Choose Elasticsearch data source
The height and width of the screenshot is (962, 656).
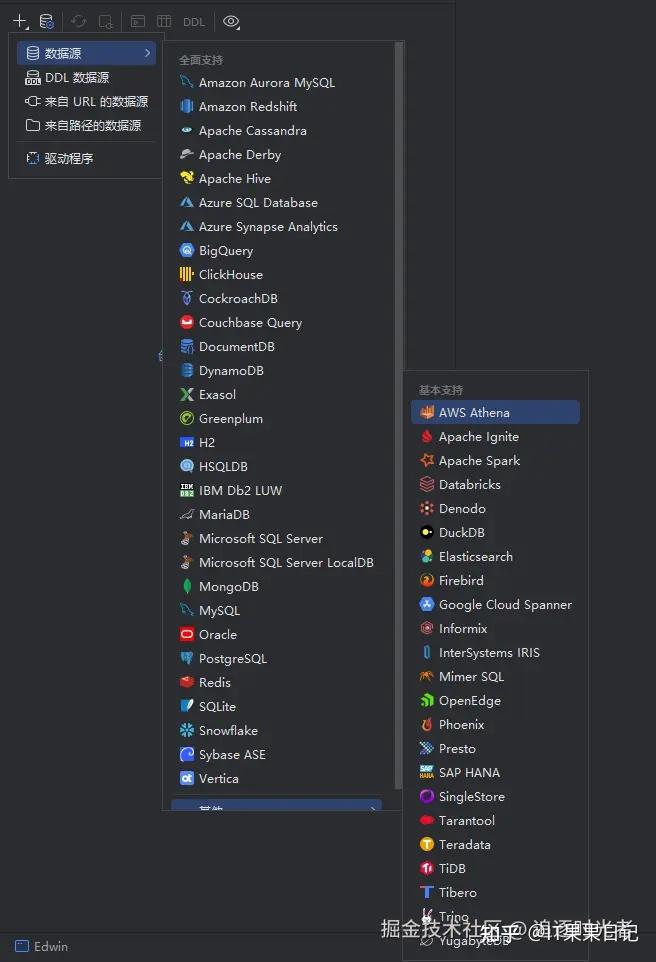[x=495, y=556]
